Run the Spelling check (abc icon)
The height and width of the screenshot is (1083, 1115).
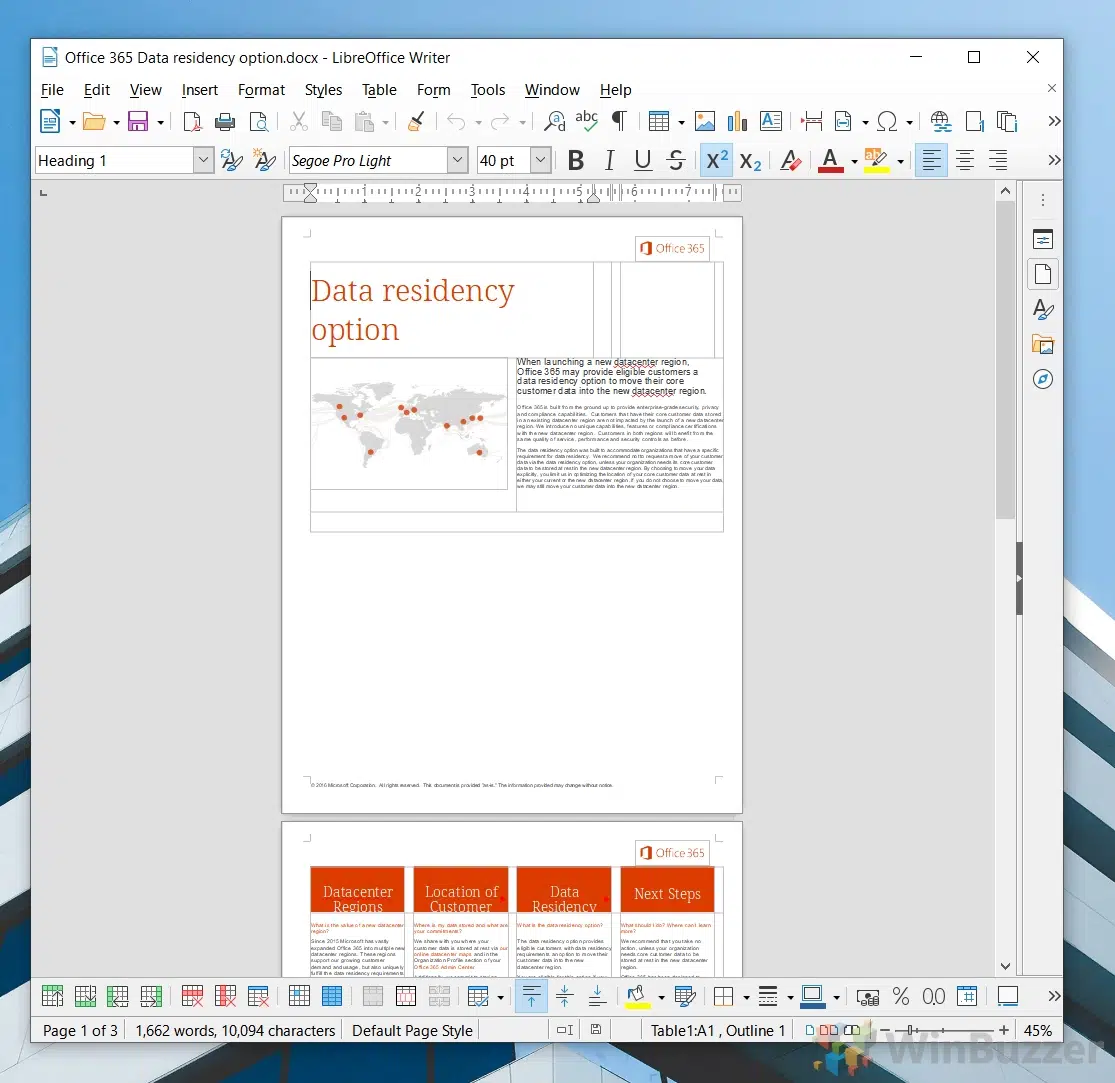coord(587,122)
